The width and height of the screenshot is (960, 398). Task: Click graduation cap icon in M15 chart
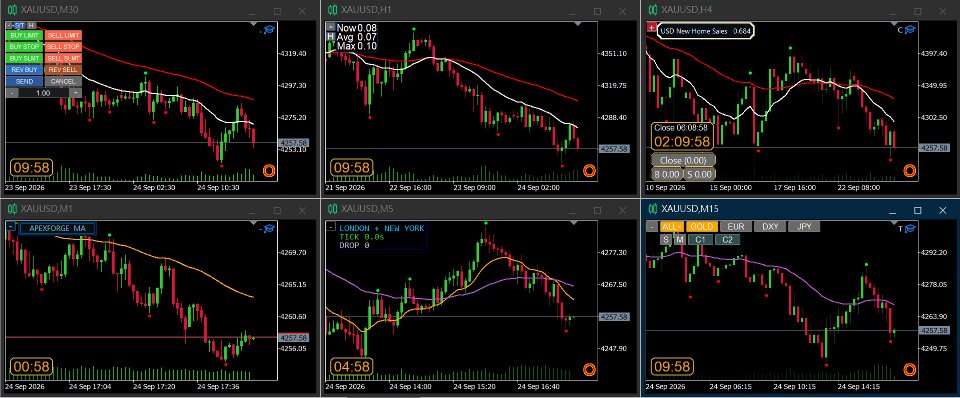click(x=910, y=228)
